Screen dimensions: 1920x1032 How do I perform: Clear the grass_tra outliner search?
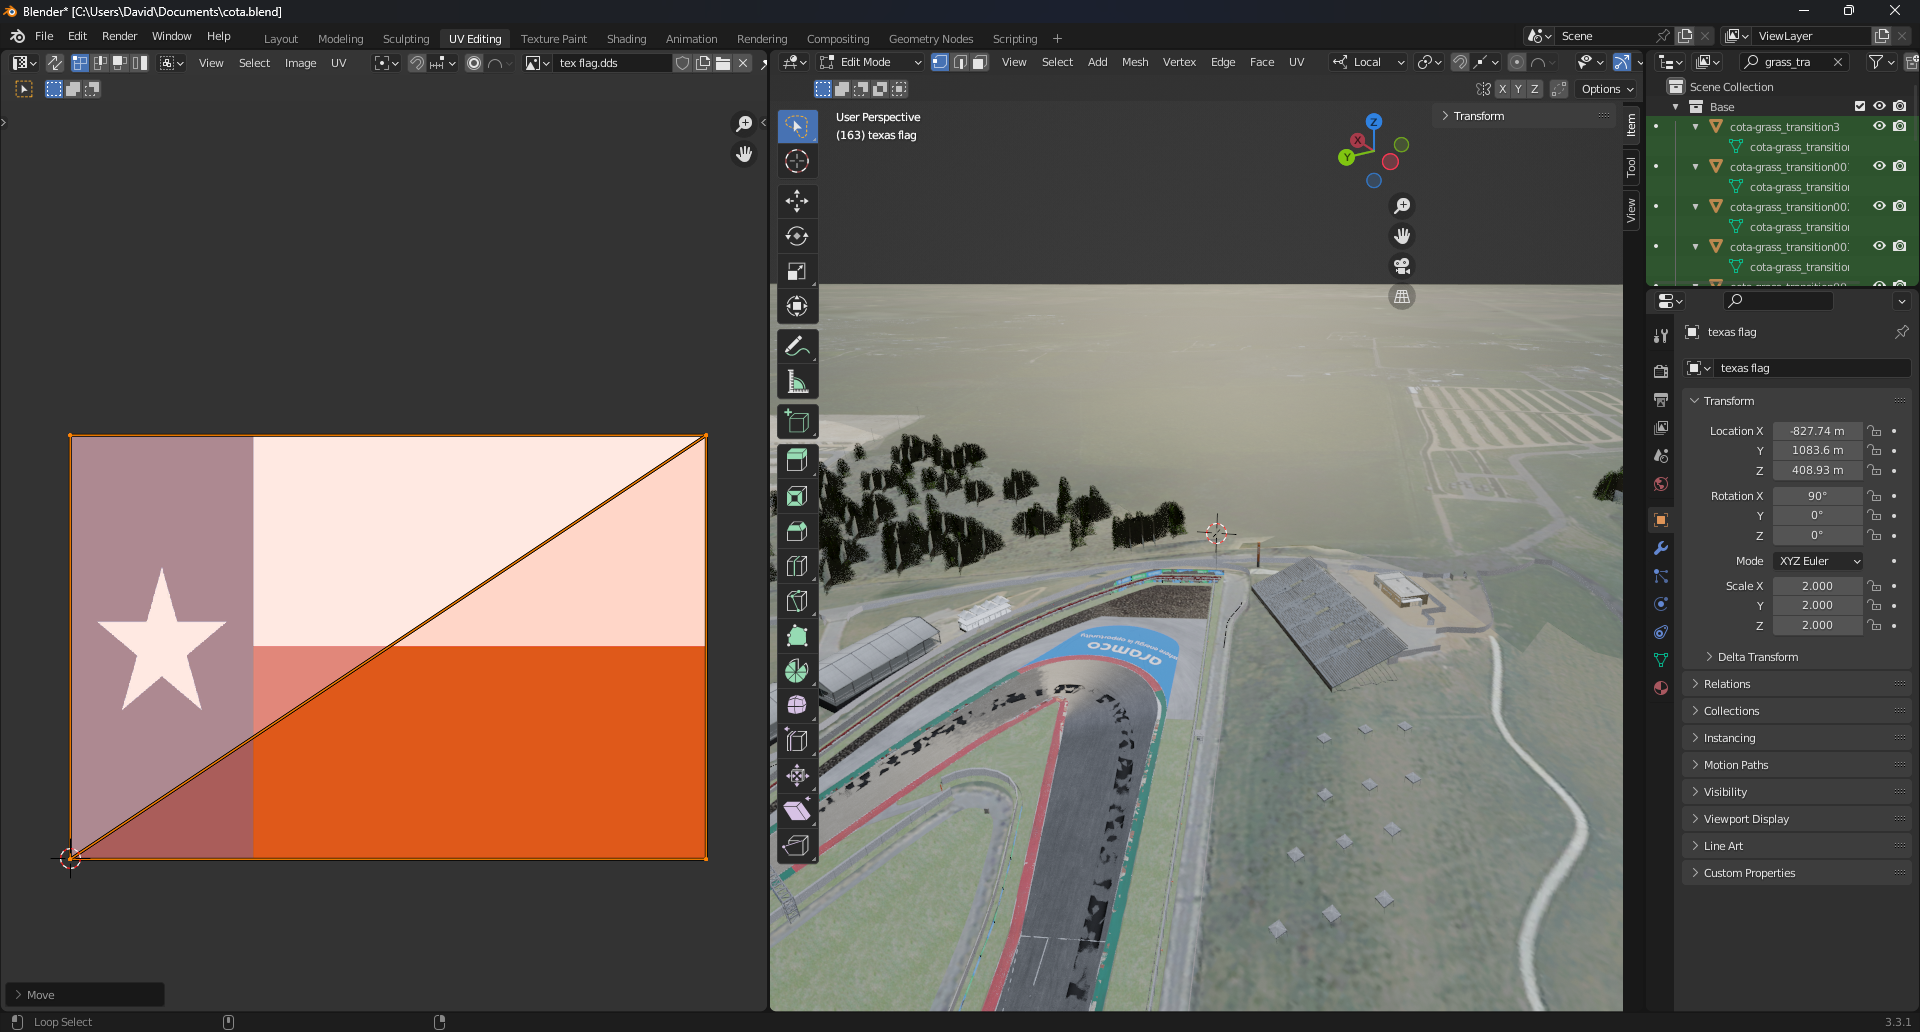(x=1838, y=62)
